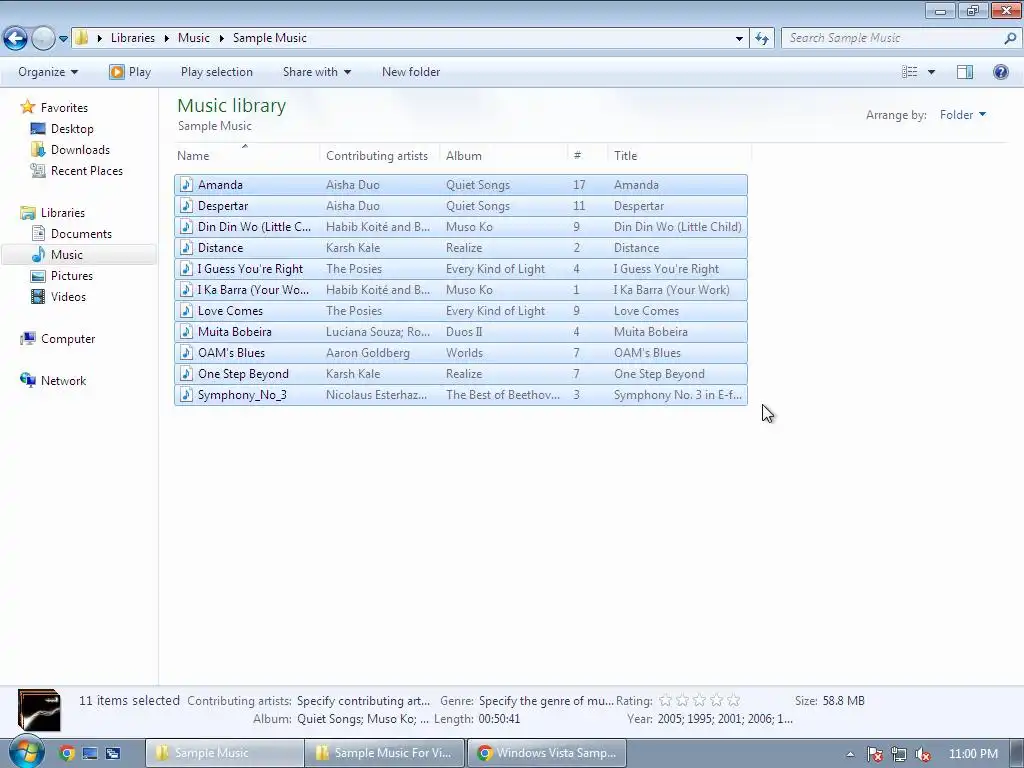The width and height of the screenshot is (1024, 768).
Task: Refresh the Sample Music folder view
Action: pyautogui.click(x=761, y=39)
